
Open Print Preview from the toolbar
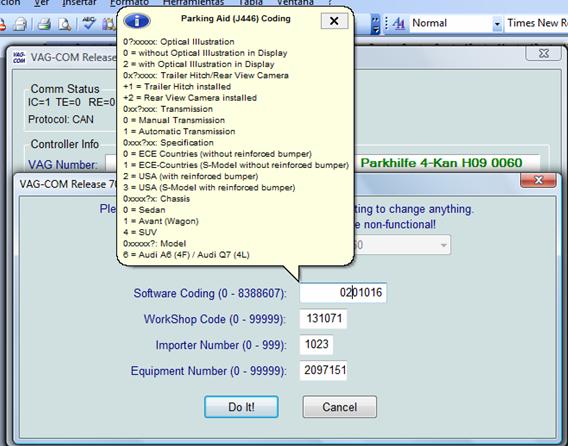click(65, 24)
